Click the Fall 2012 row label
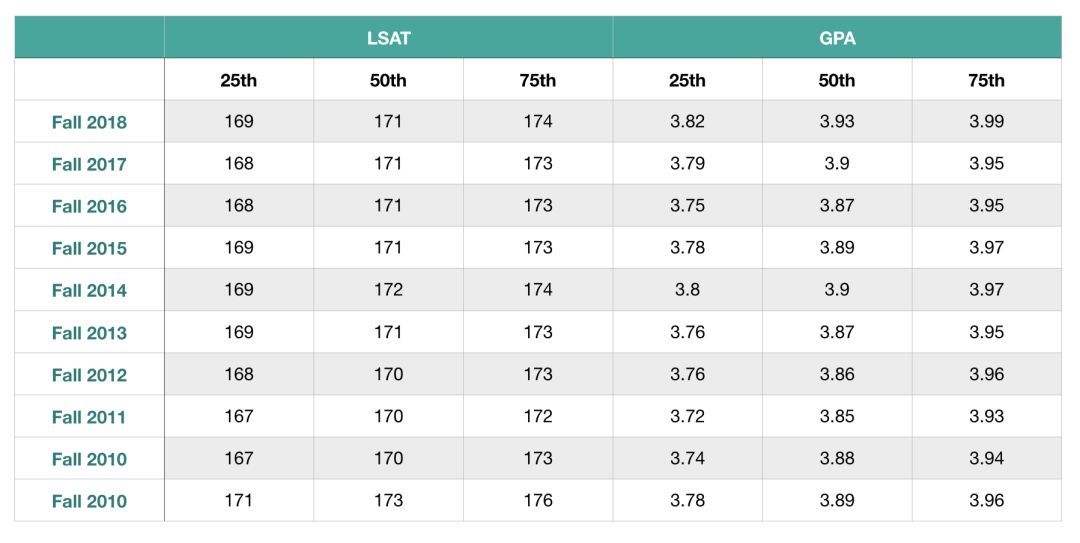Viewport: 1080px width, 543px height. [x=89, y=375]
